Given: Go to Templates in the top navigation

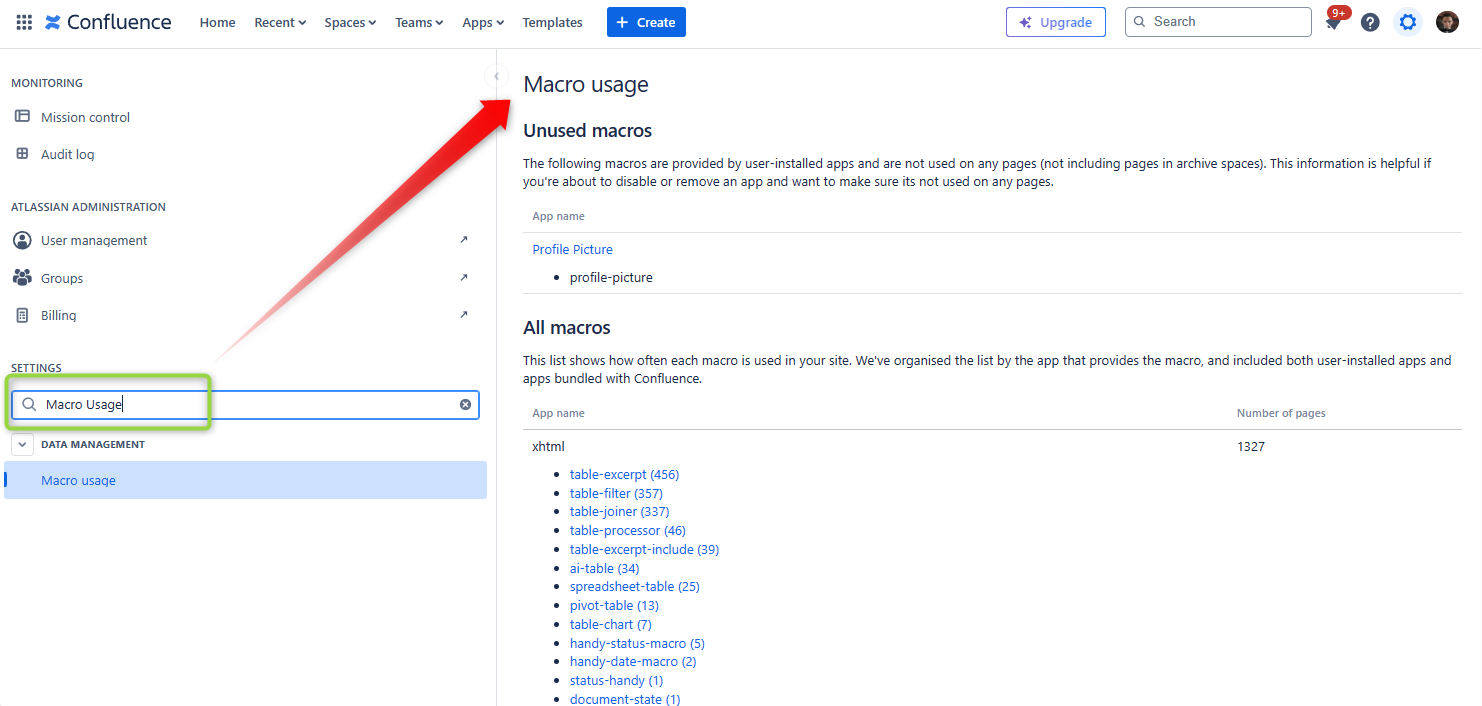Looking at the screenshot, I should [x=552, y=22].
